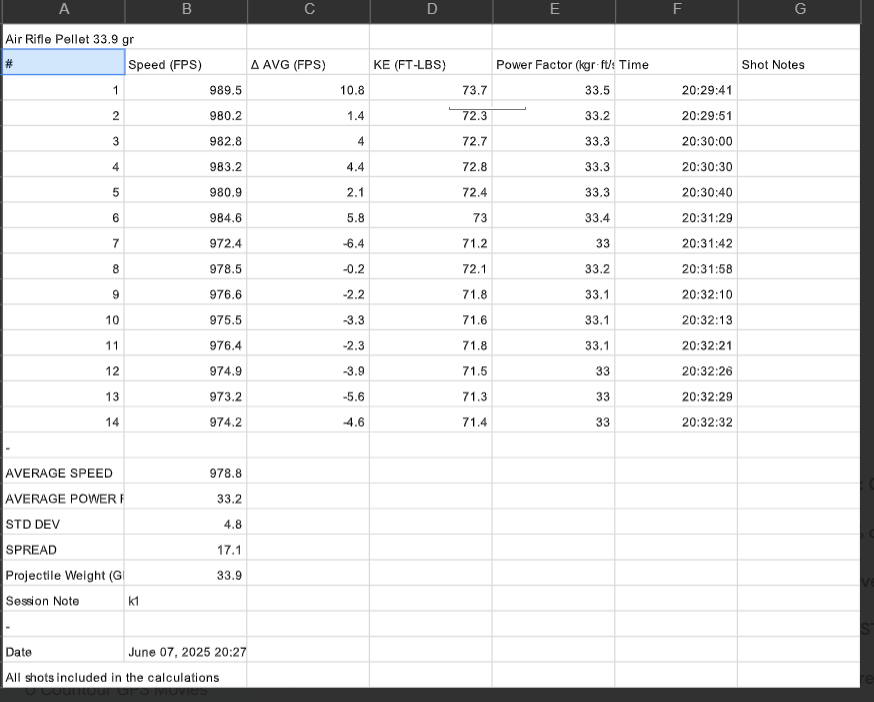This screenshot has height=702, width=874.
Task: Select speed value 974.9 for shot 12
Action: point(186,371)
